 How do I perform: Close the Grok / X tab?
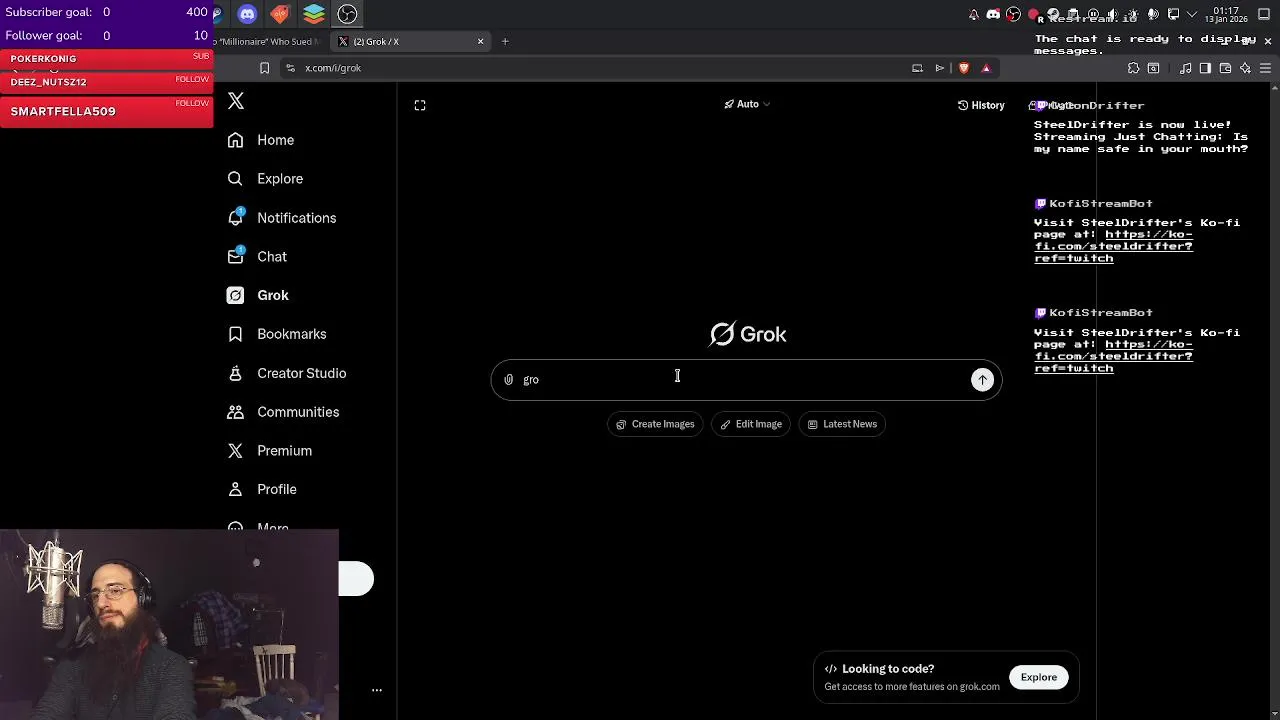(480, 42)
